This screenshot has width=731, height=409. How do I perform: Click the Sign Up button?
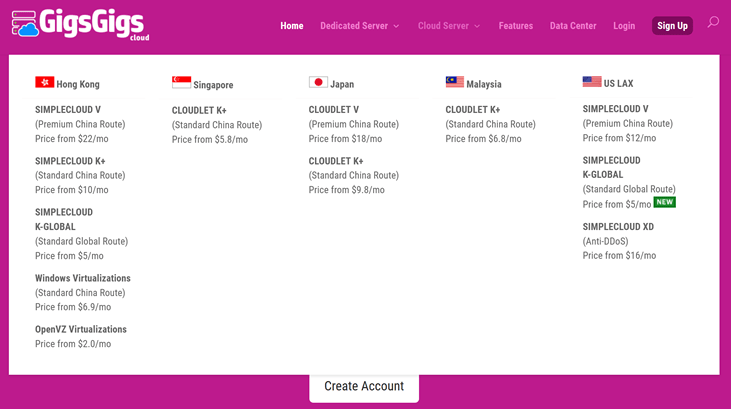coord(672,26)
